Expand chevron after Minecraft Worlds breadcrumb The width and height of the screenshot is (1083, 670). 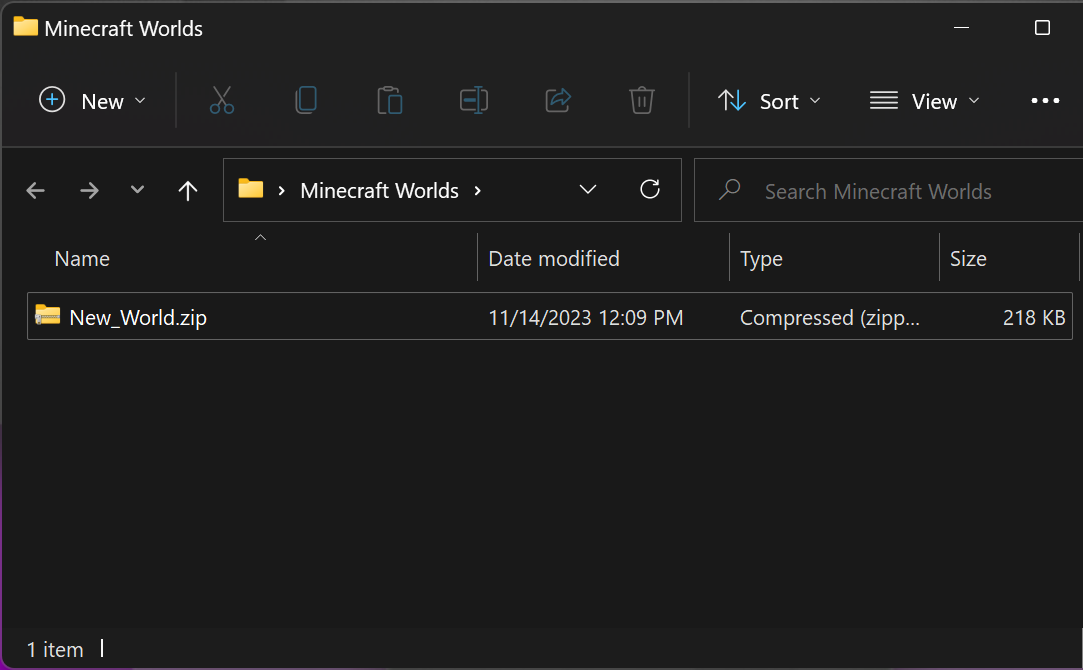pyautogui.click(x=477, y=191)
